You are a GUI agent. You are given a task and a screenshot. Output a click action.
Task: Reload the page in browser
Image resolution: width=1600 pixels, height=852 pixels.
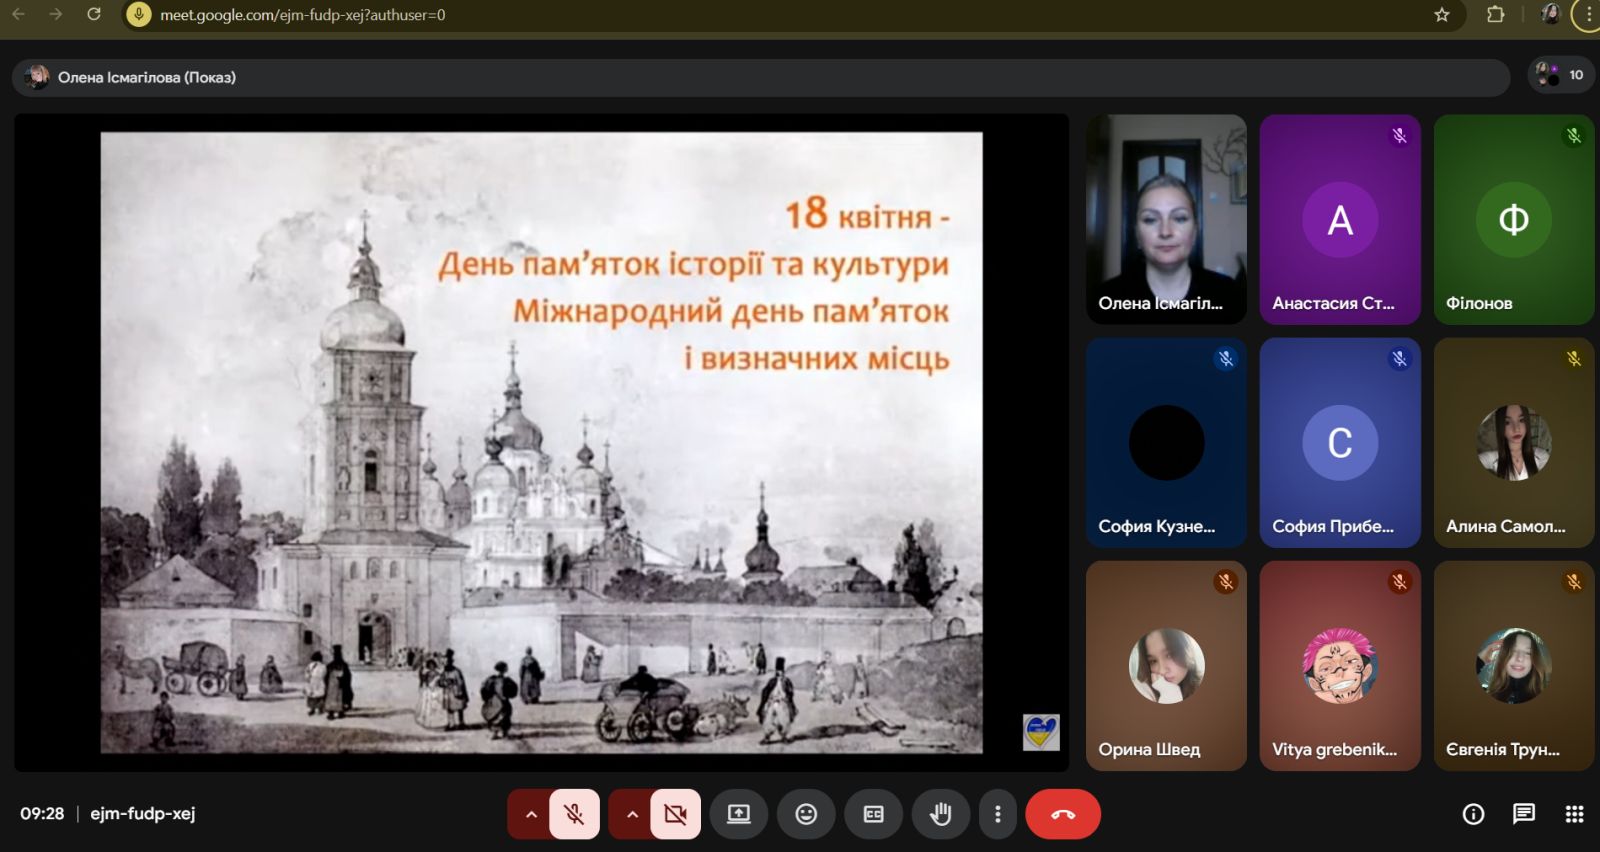[94, 15]
